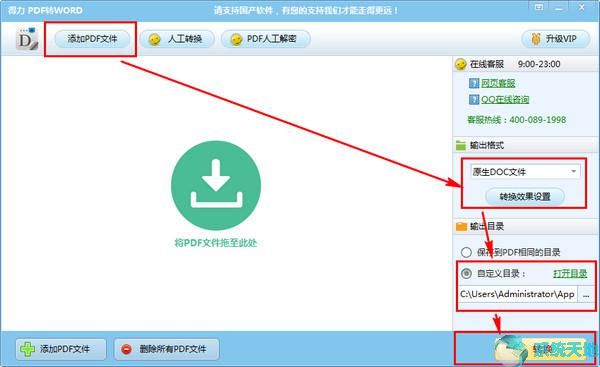Select 保存到PDF相同的目录 radio option
Viewport: 600px width, 367px height.
coord(466,253)
